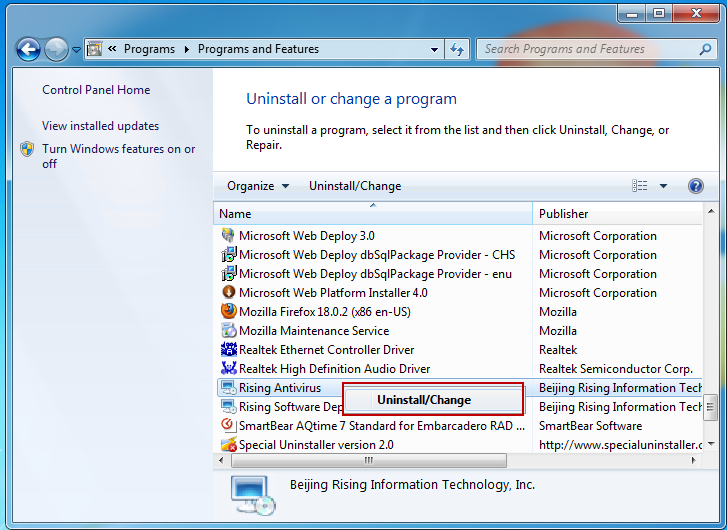
Task: Click the Mozilla Maintenance Service icon
Action: click(228, 330)
